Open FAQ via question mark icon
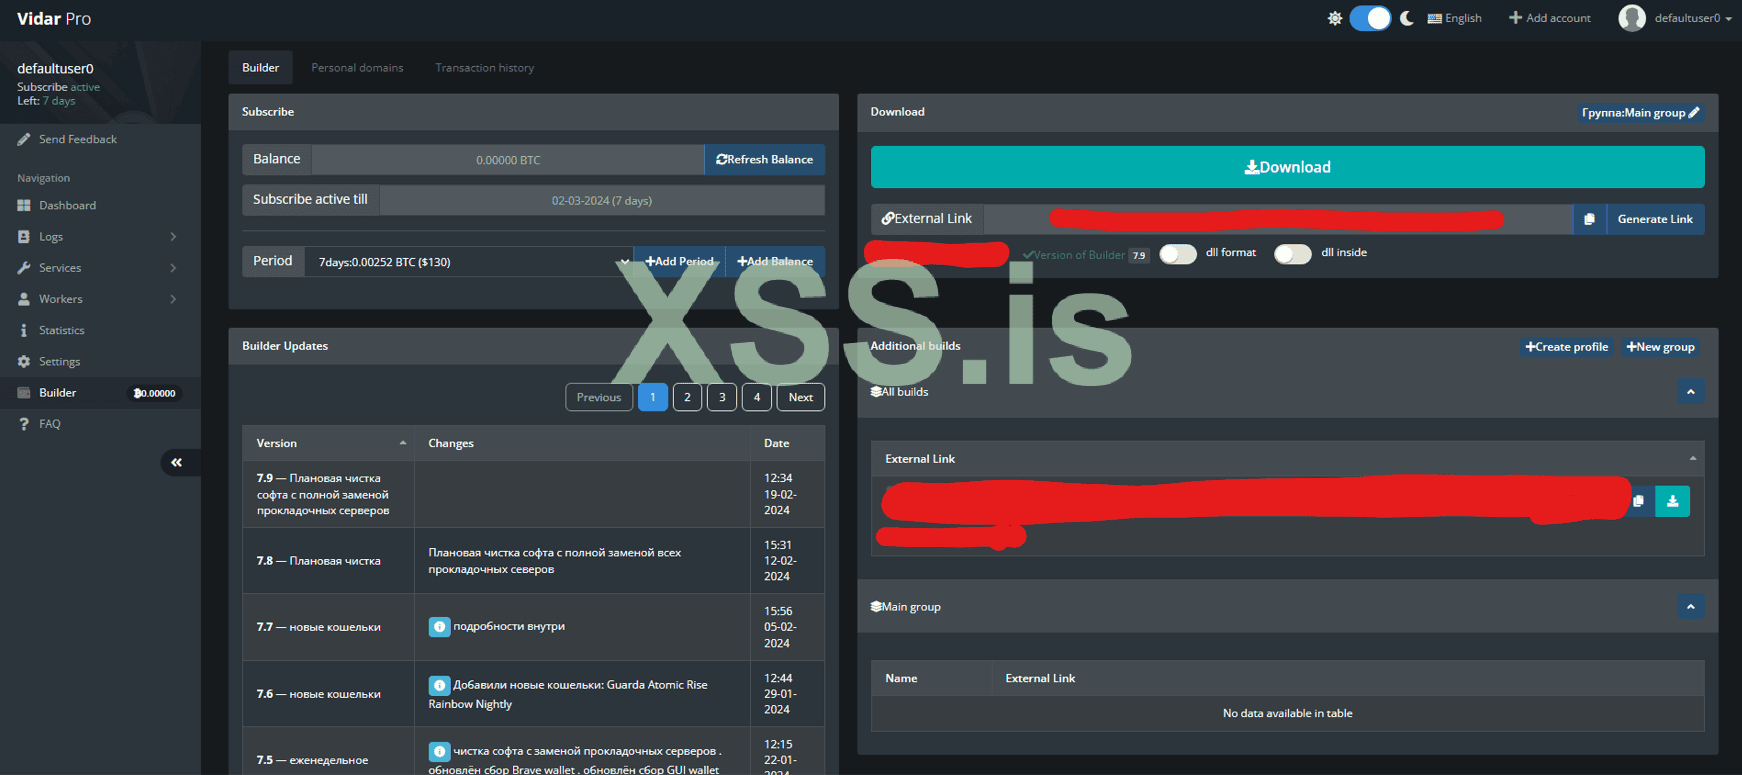 pyautogui.click(x=24, y=424)
